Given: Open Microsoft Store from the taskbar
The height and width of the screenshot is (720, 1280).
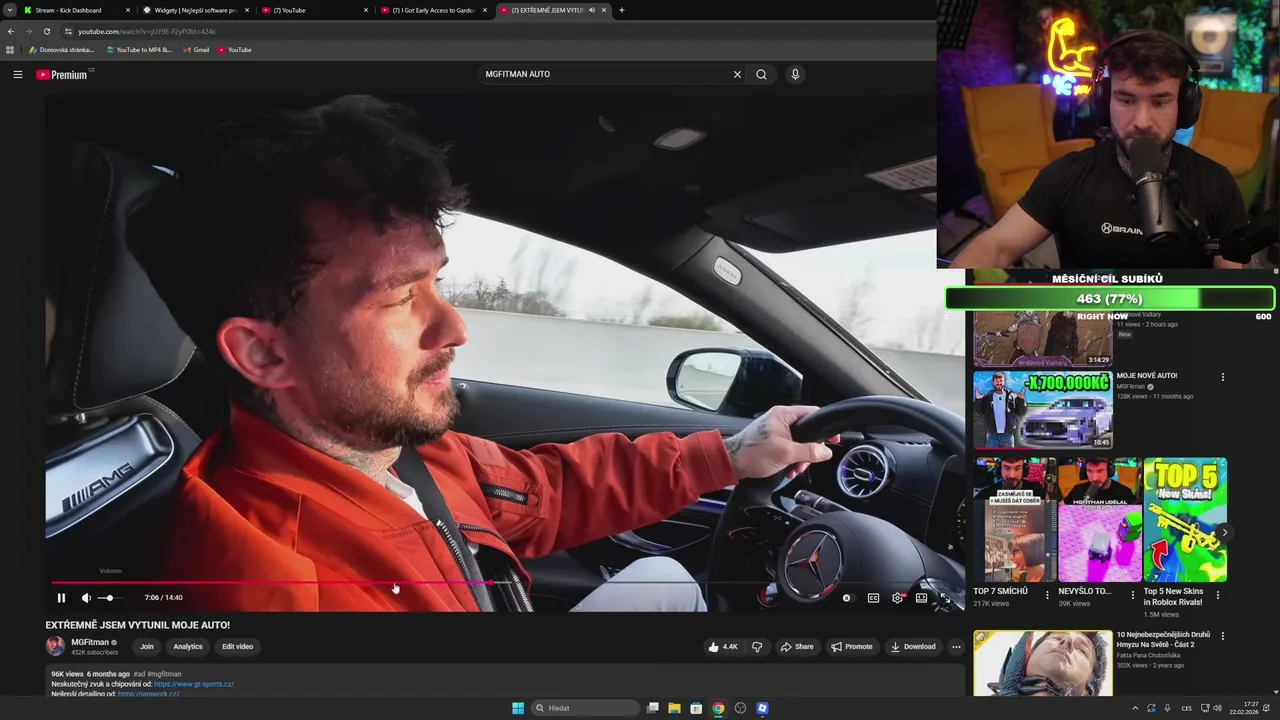Looking at the screenshot, I should tap(696, 708).
